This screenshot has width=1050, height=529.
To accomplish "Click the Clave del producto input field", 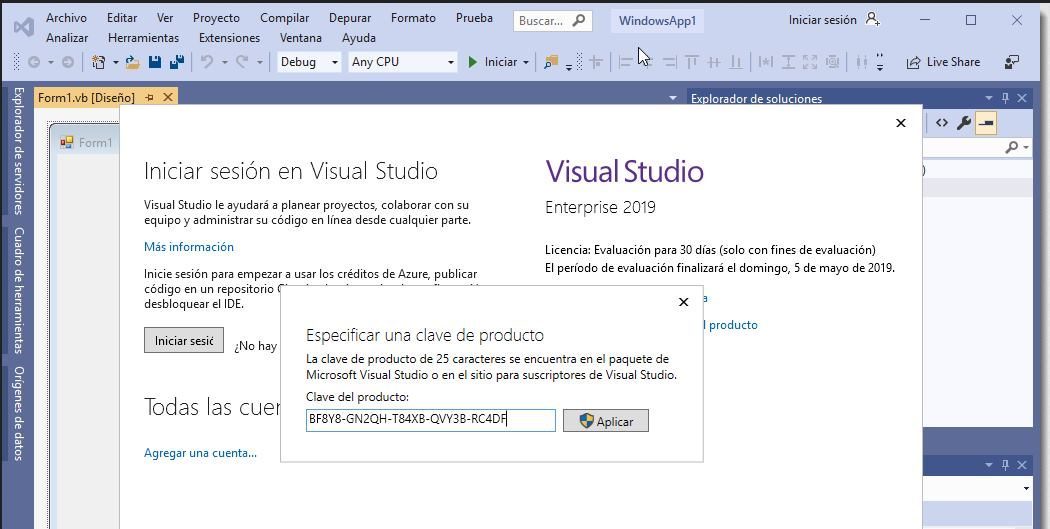I will [431, 421].
